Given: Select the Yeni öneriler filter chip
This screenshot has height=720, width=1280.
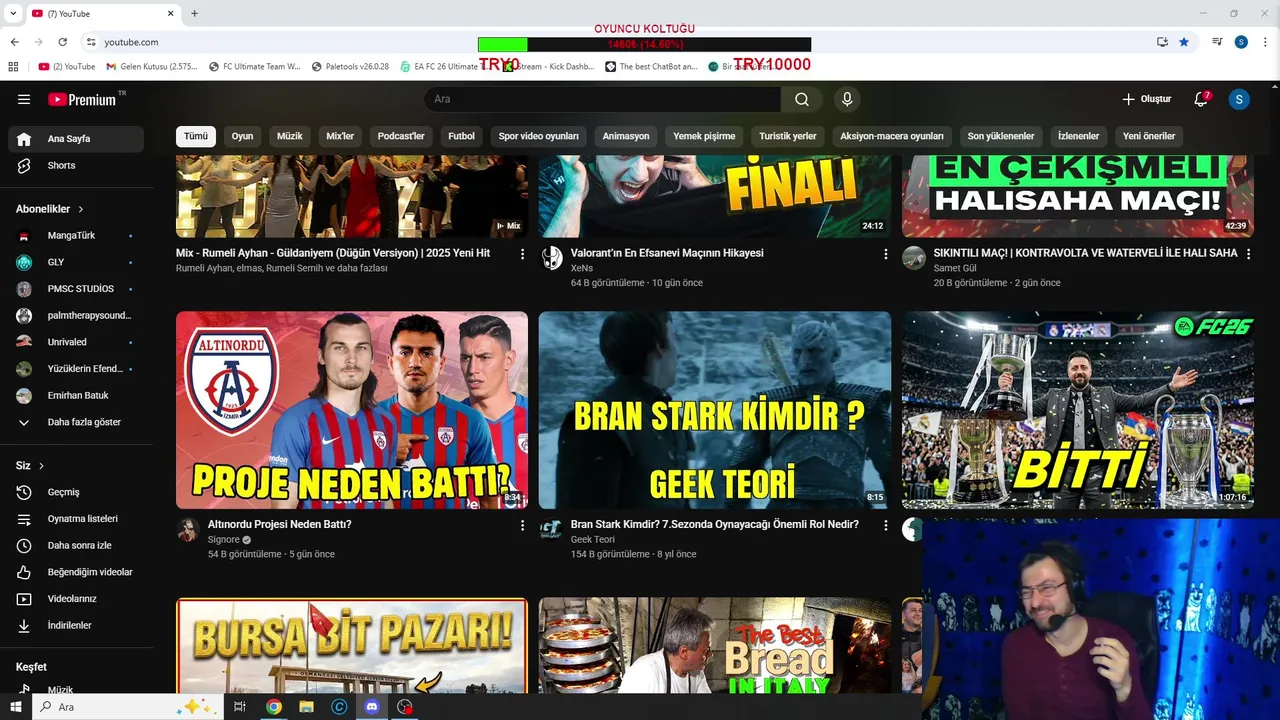Looking at the screenshot, I should tap(1149, 136).
